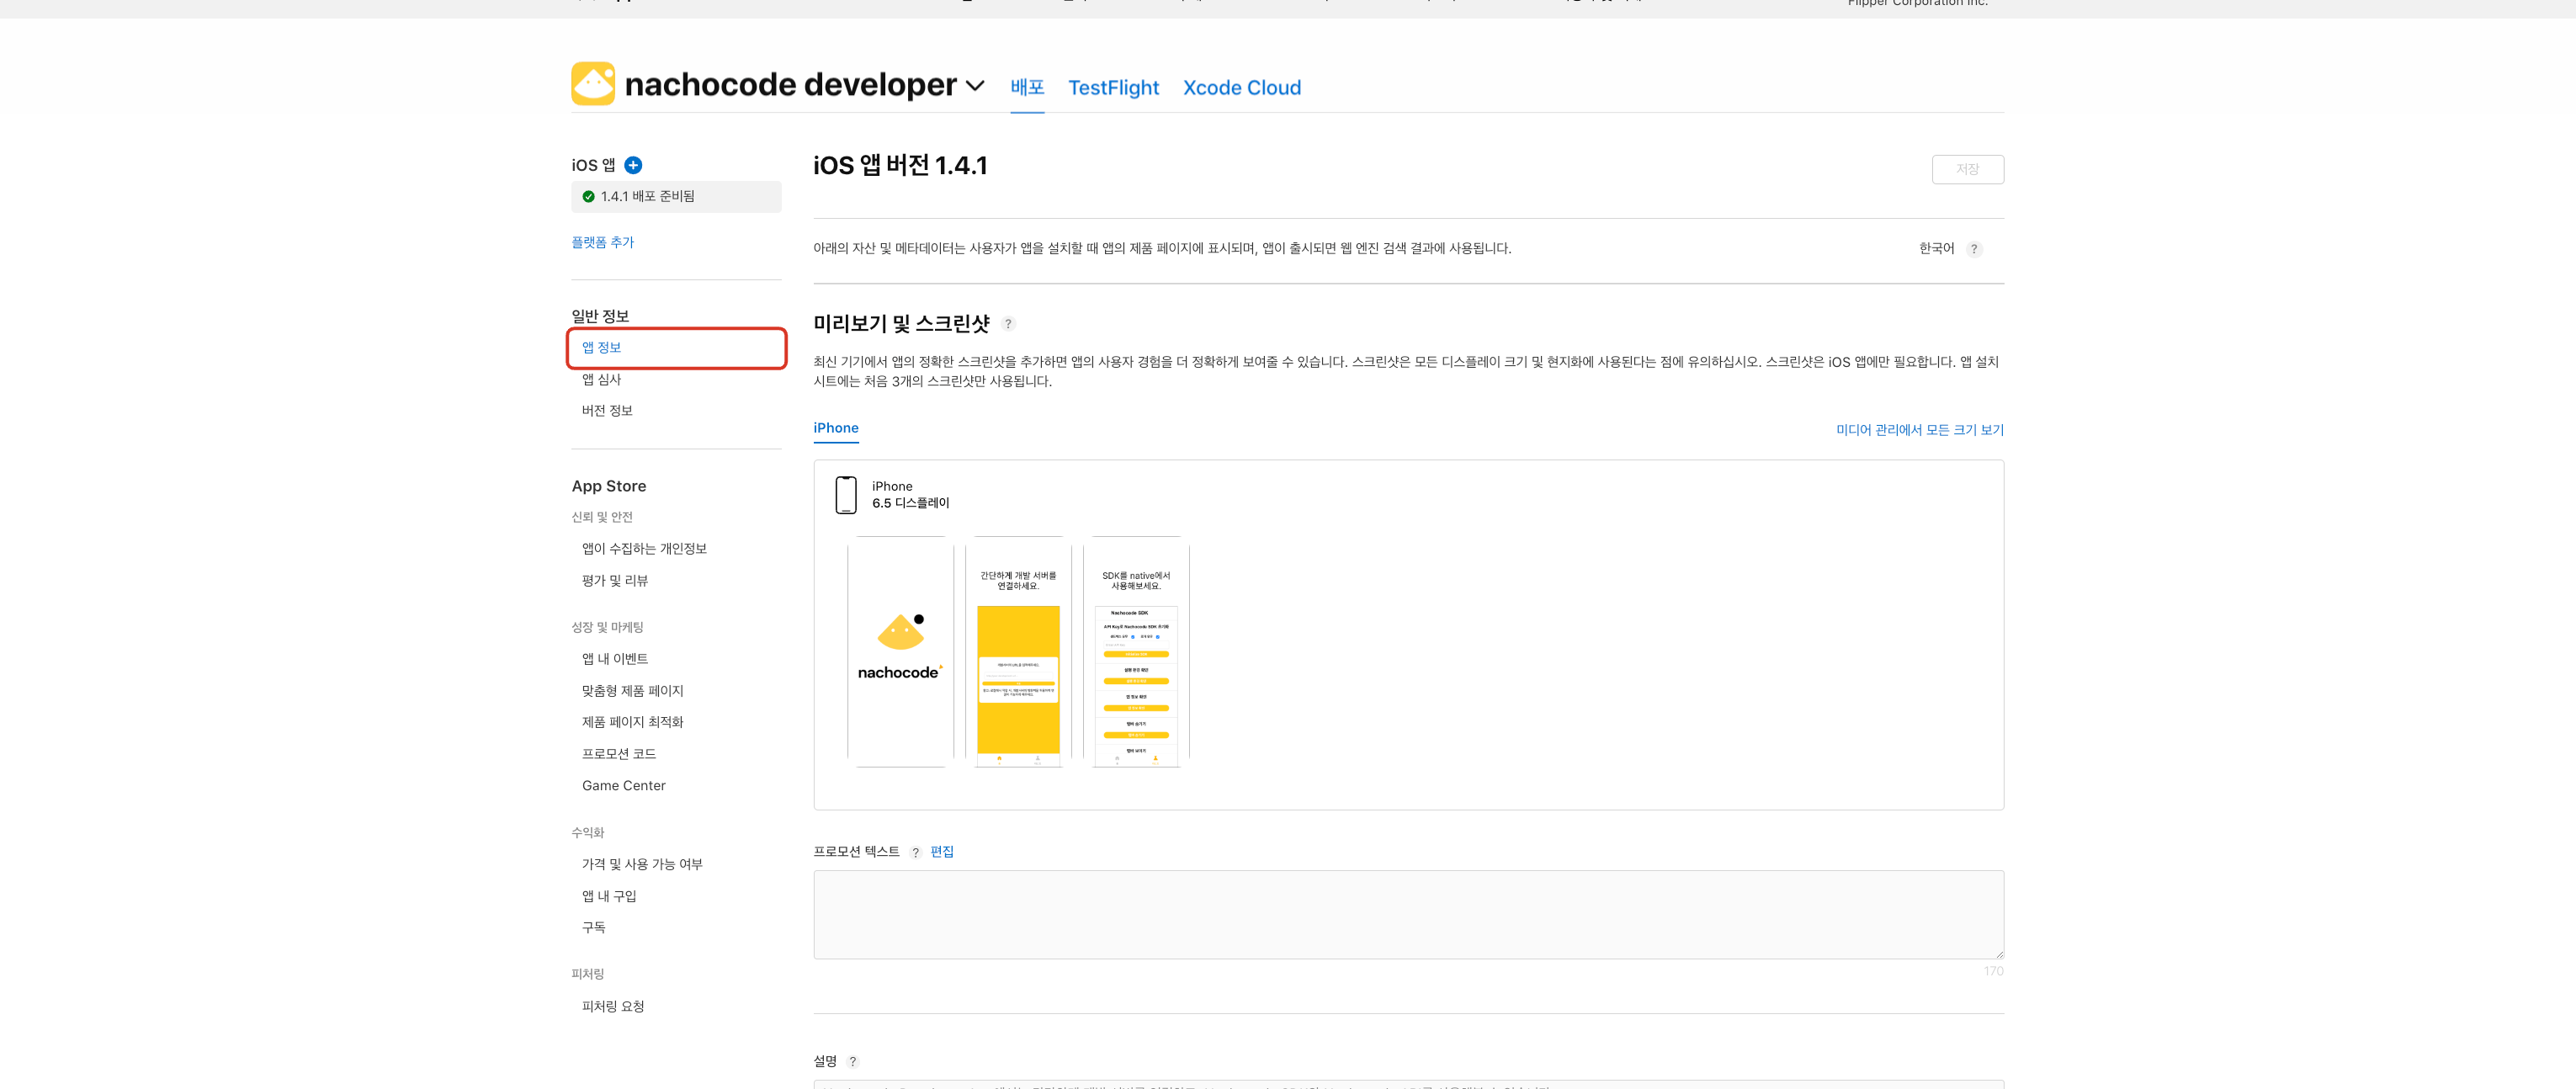Click the plus icon next to iOS 앱
The width and height of the screenshot is (2576, 1089).
pyautogui.click(x=633, y=165)
